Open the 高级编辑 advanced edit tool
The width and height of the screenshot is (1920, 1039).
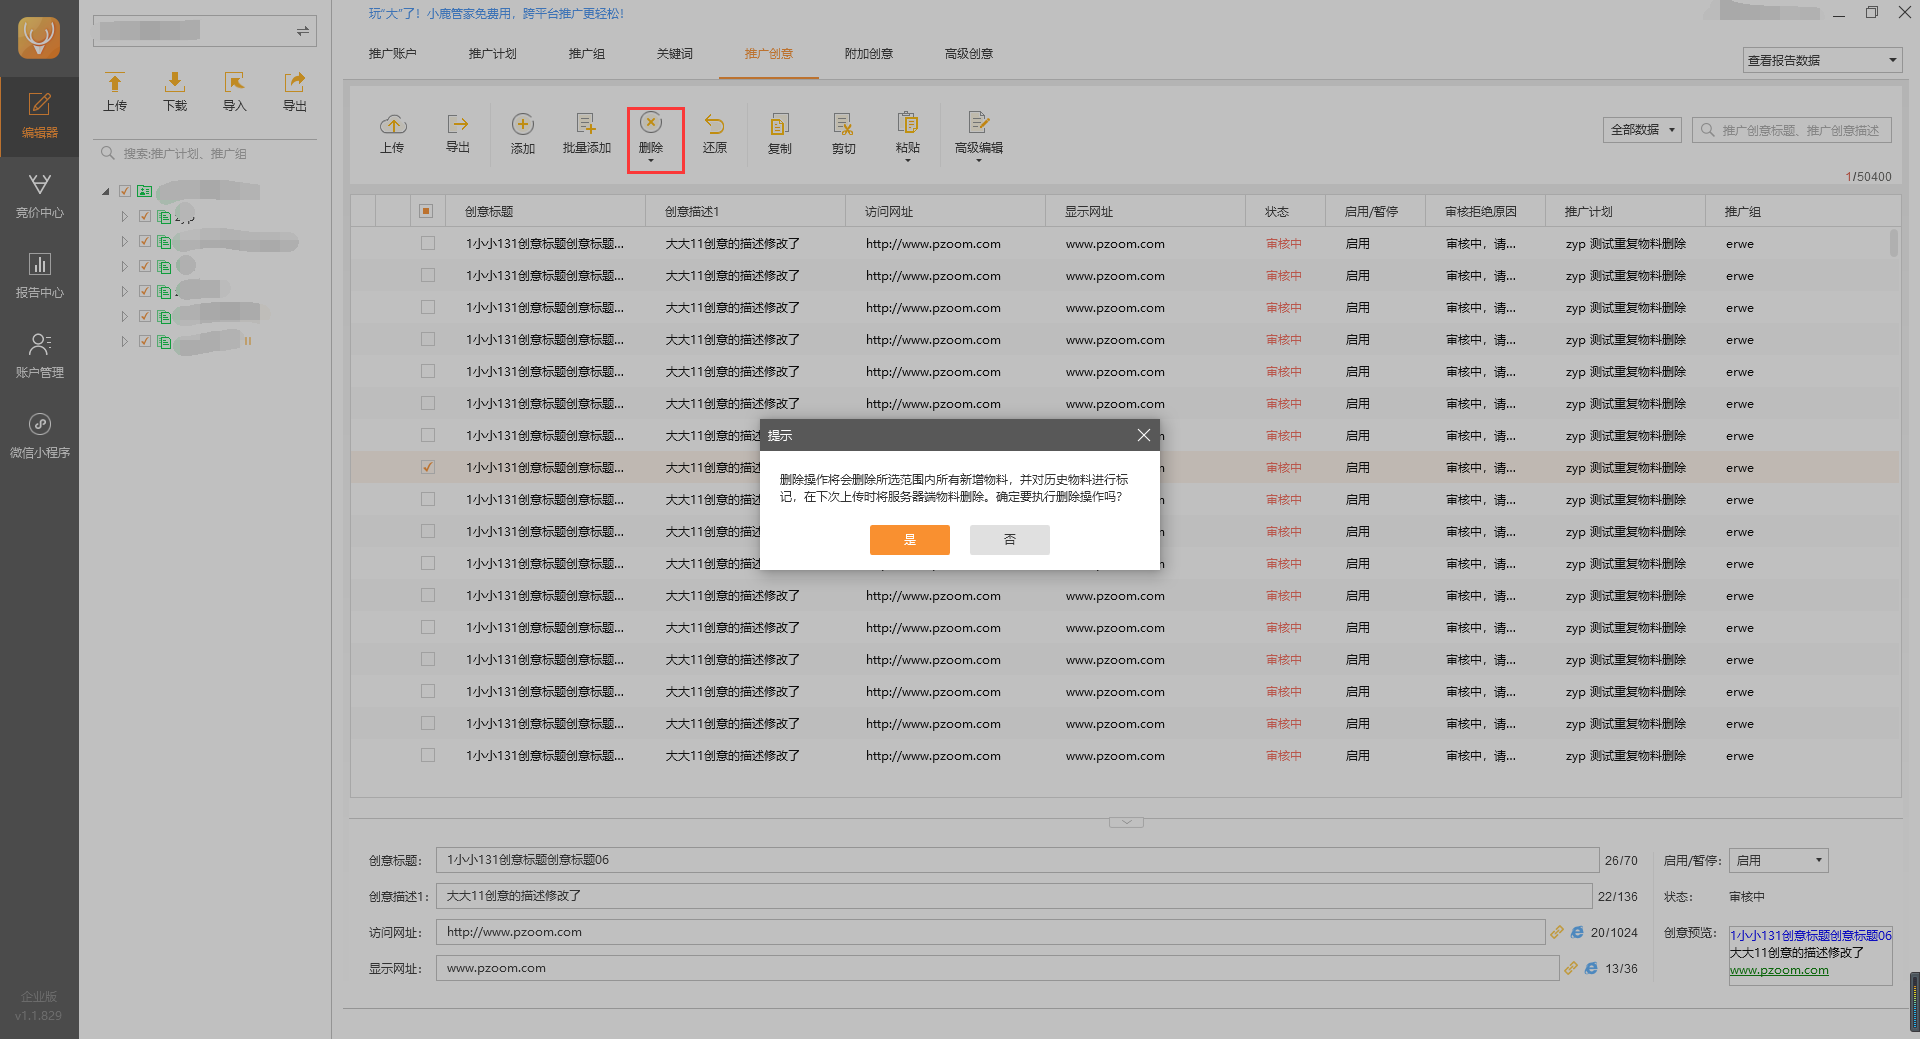979,135
